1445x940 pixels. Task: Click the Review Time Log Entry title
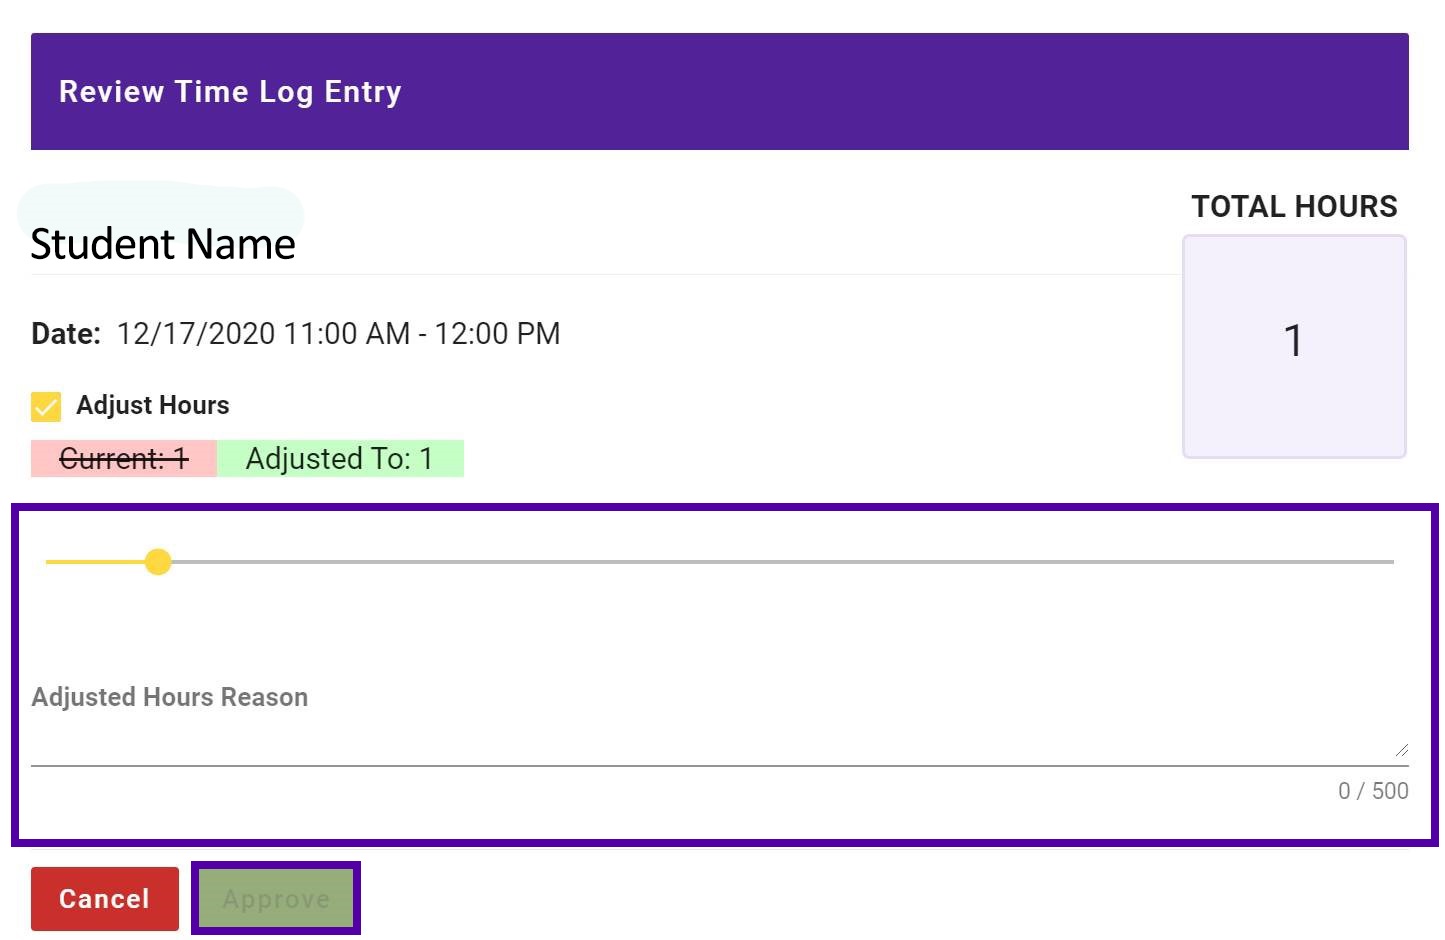pyautogui.click(x=230, y=91)
